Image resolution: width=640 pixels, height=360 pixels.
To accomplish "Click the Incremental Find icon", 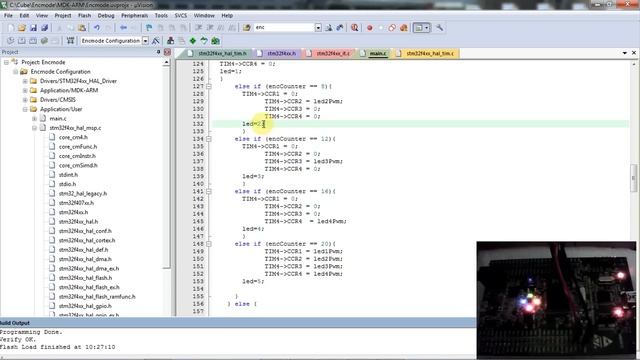I will [340, 28].
